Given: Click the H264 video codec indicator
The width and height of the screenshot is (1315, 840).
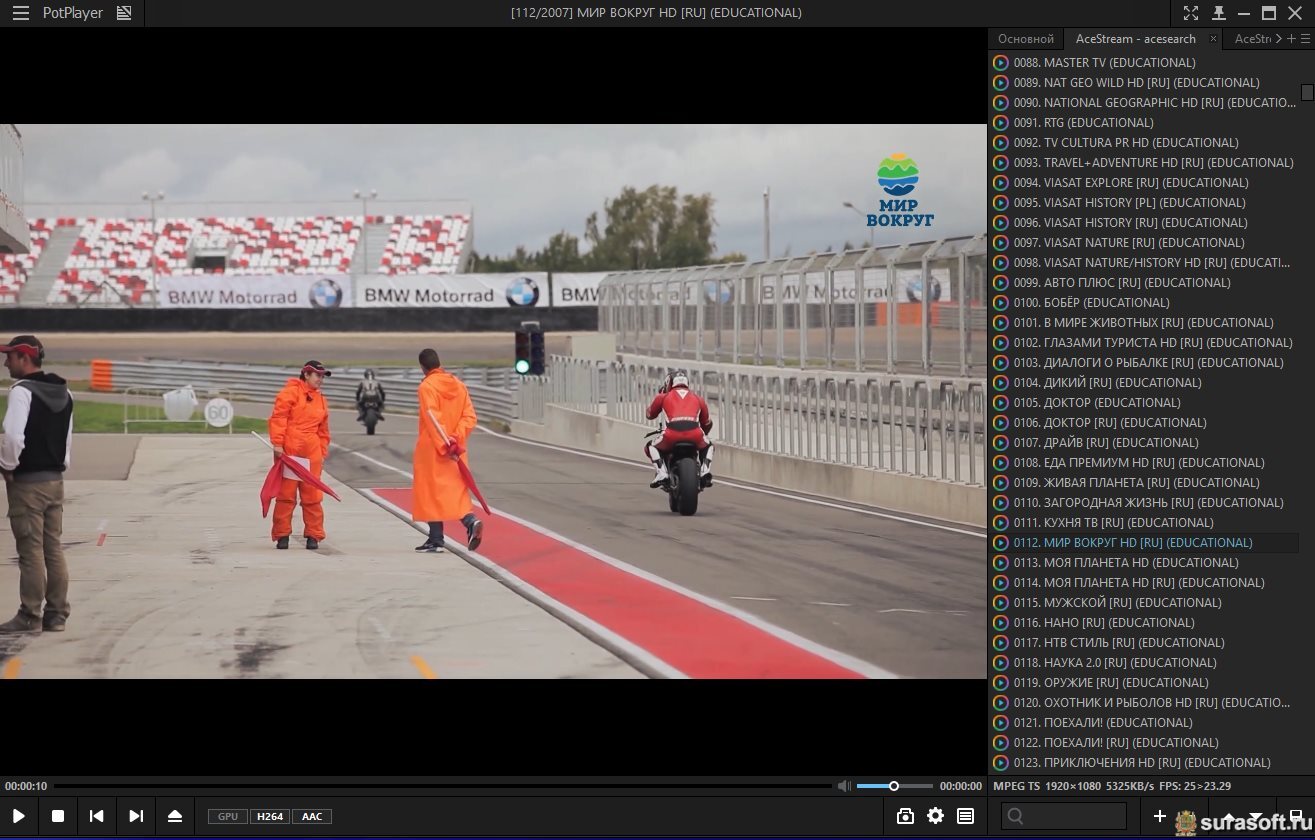Looking at the screenshot, I should 270,816.
